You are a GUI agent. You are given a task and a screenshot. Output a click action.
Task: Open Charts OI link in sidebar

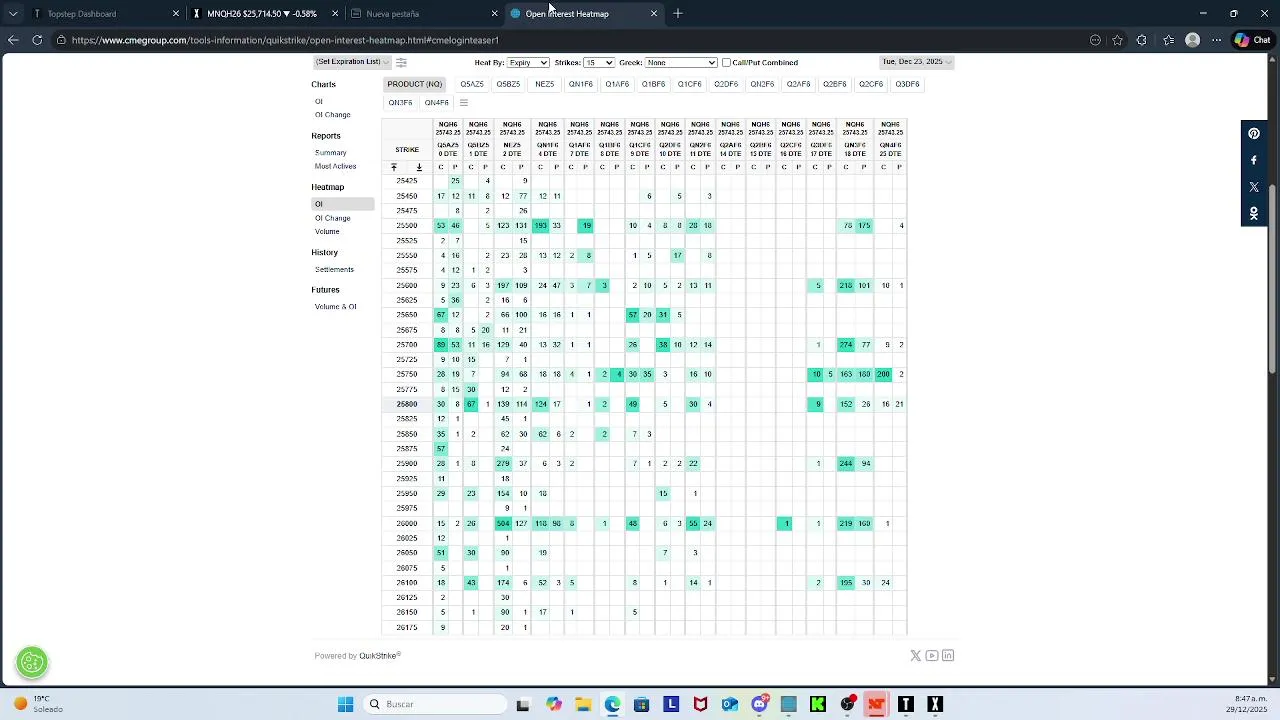[x=319, y=101]
